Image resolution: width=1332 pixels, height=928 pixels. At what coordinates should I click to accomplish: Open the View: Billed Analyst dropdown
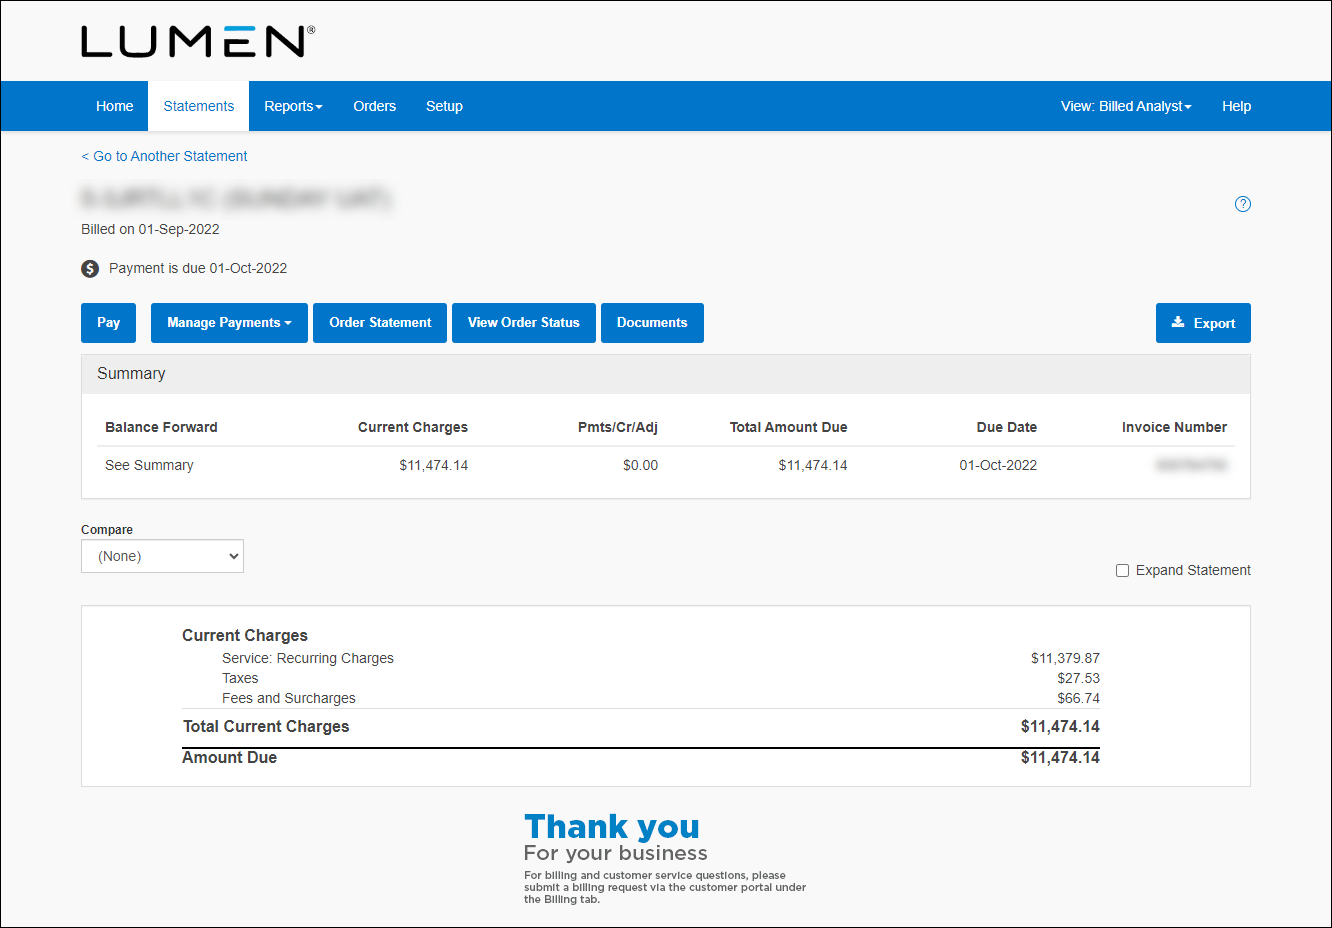(1126, 106)
